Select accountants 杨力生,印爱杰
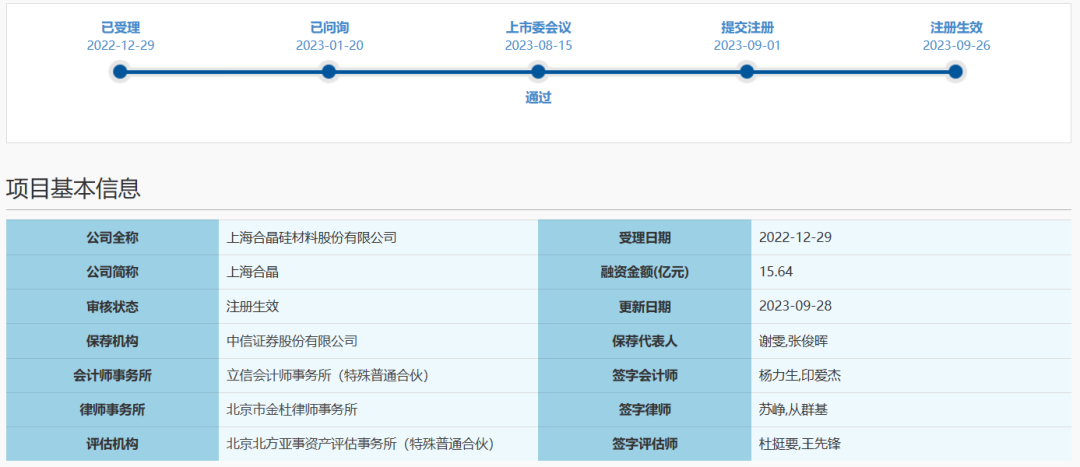This screenshot has height=467, width=1080. point(800,375)
